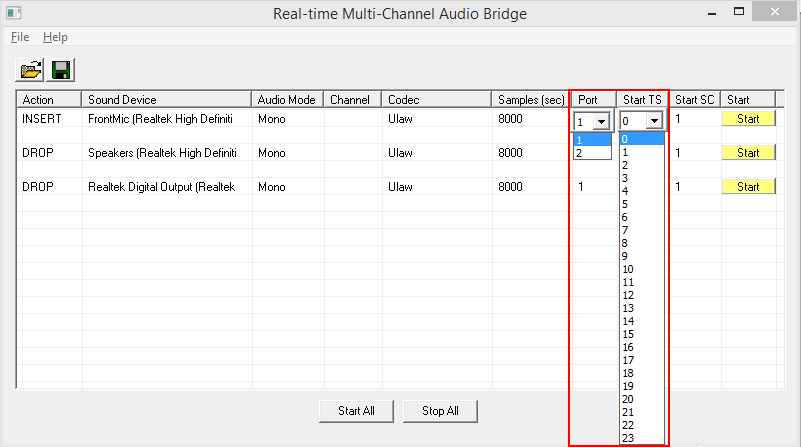
Task: Click the application icon in title bar
Action: 14,13
